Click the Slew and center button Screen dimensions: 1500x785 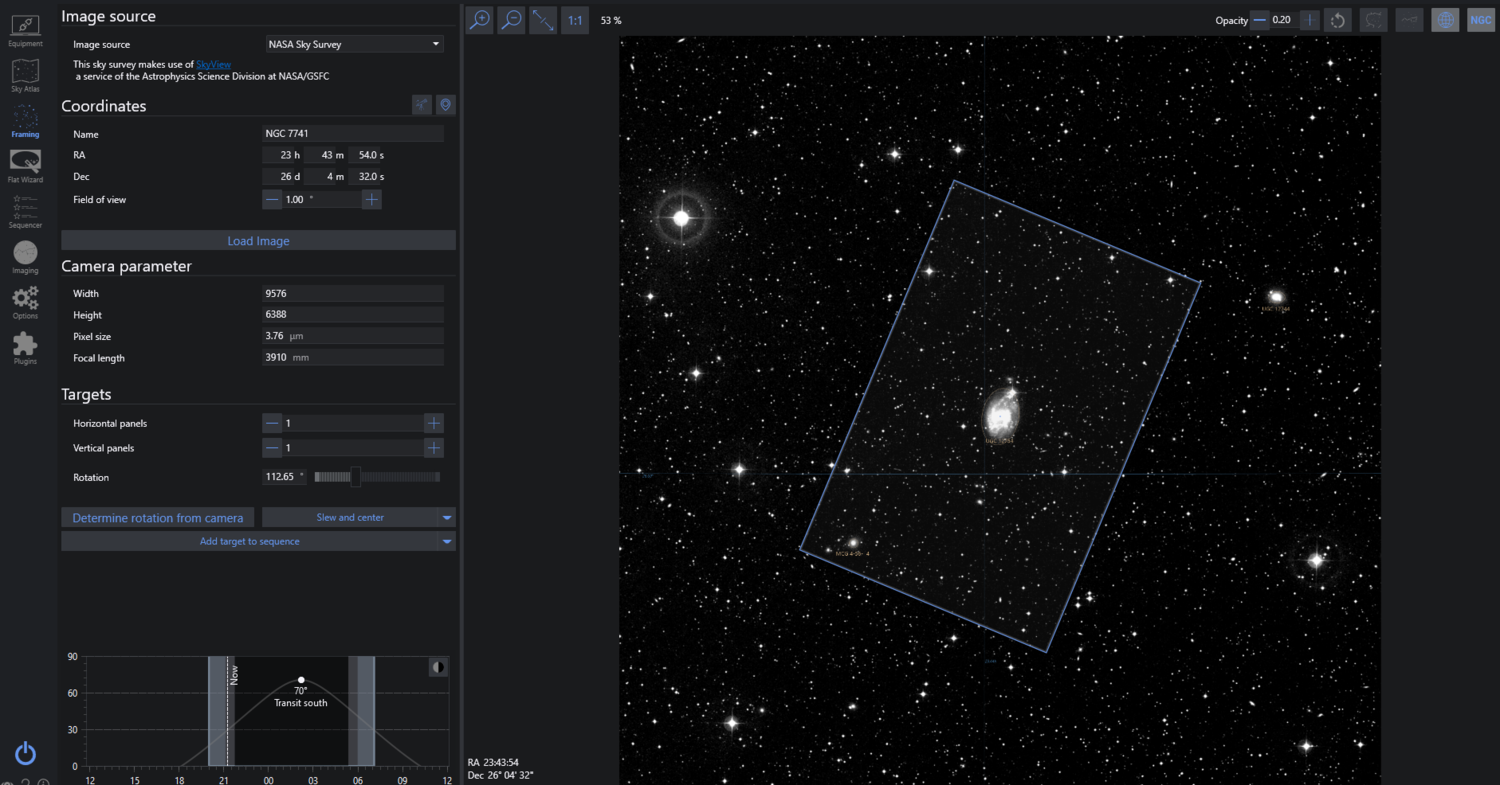(x=350, y=517)
